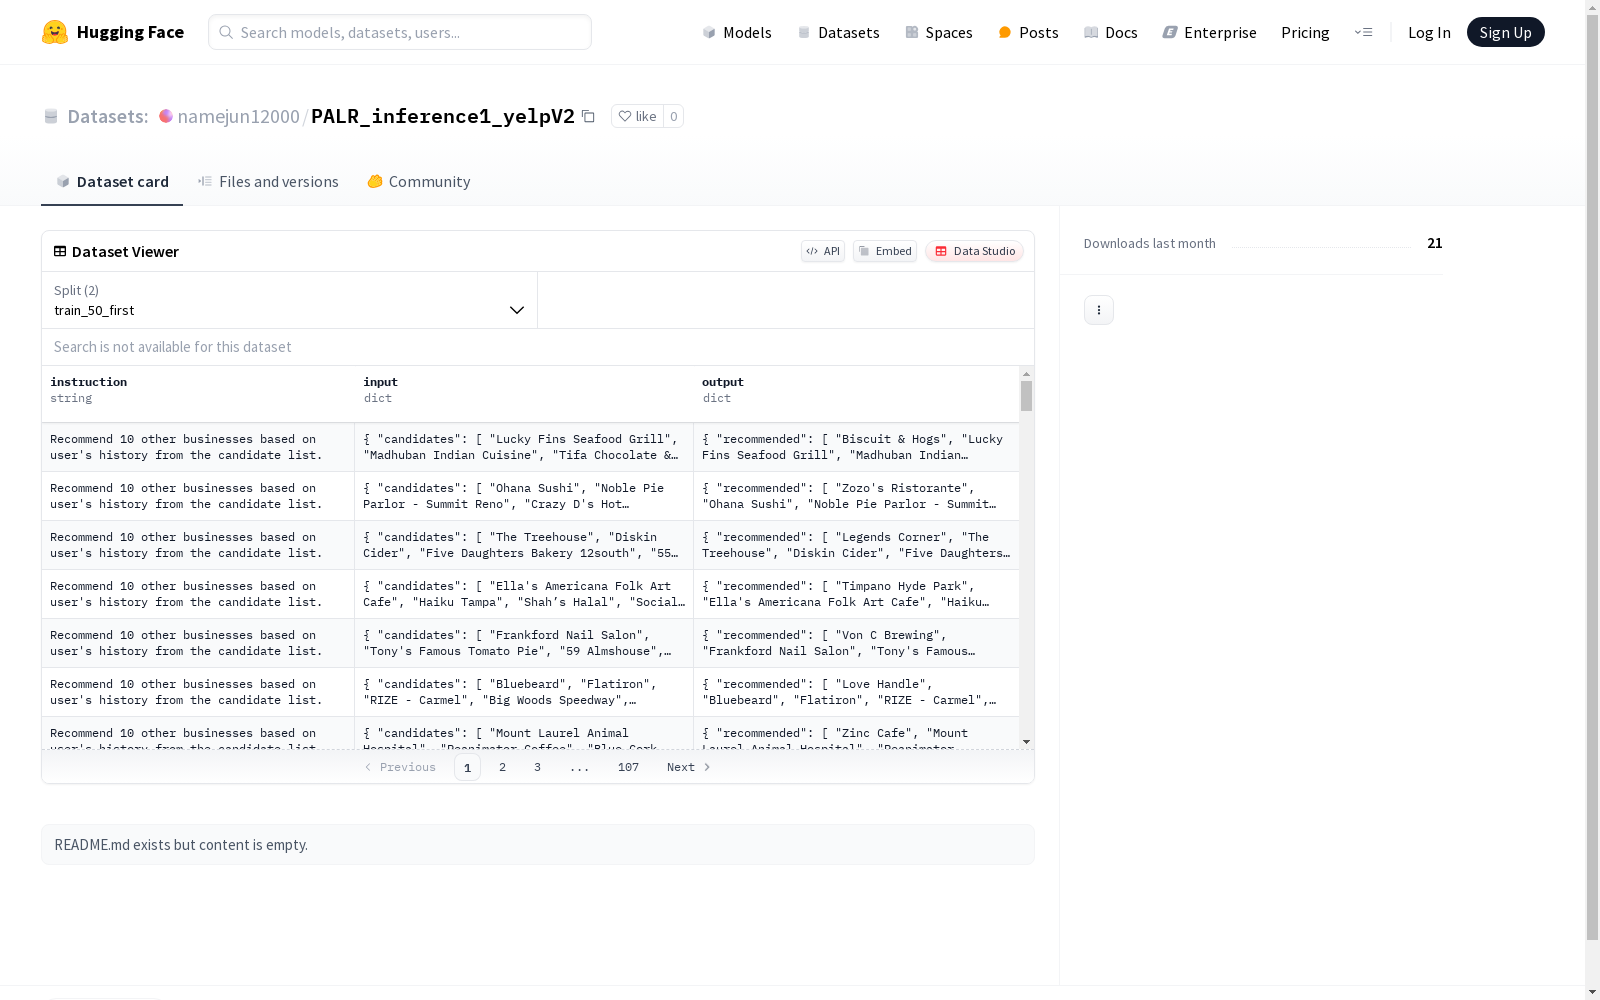
Task: Click the heart like button
Action: pos(637,116)
